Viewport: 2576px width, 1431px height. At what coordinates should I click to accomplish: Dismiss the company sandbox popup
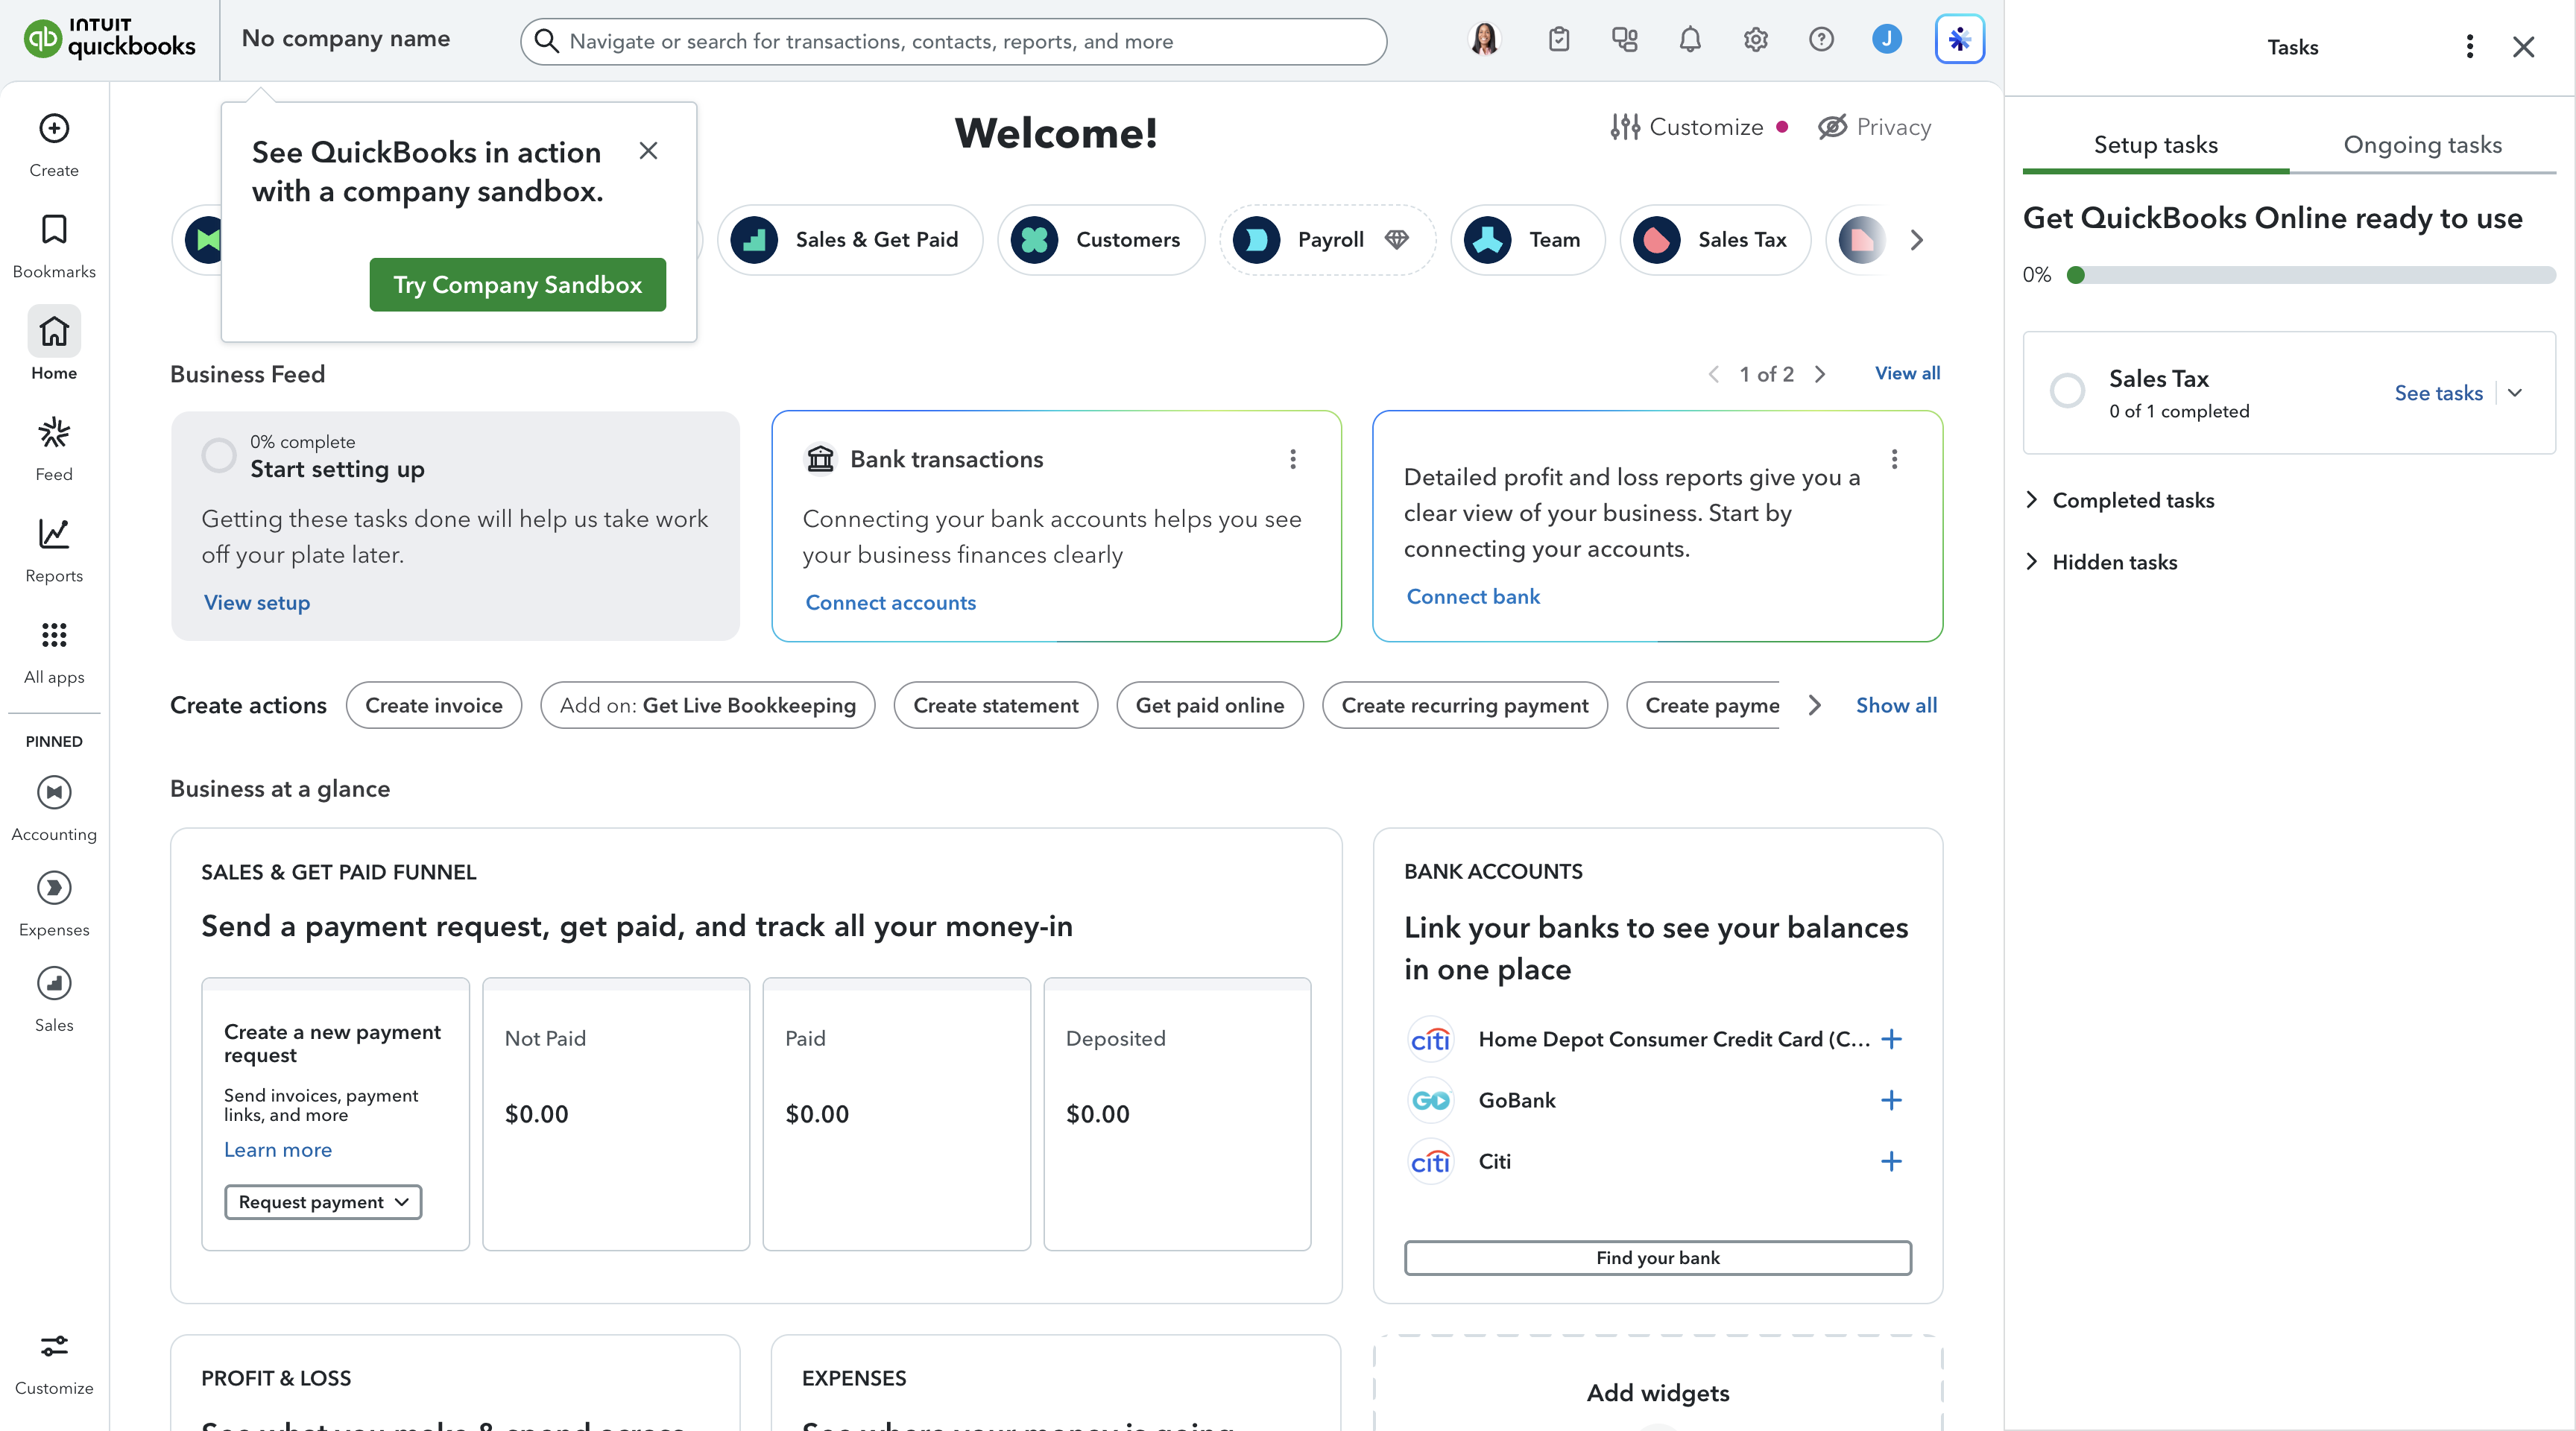648,151
